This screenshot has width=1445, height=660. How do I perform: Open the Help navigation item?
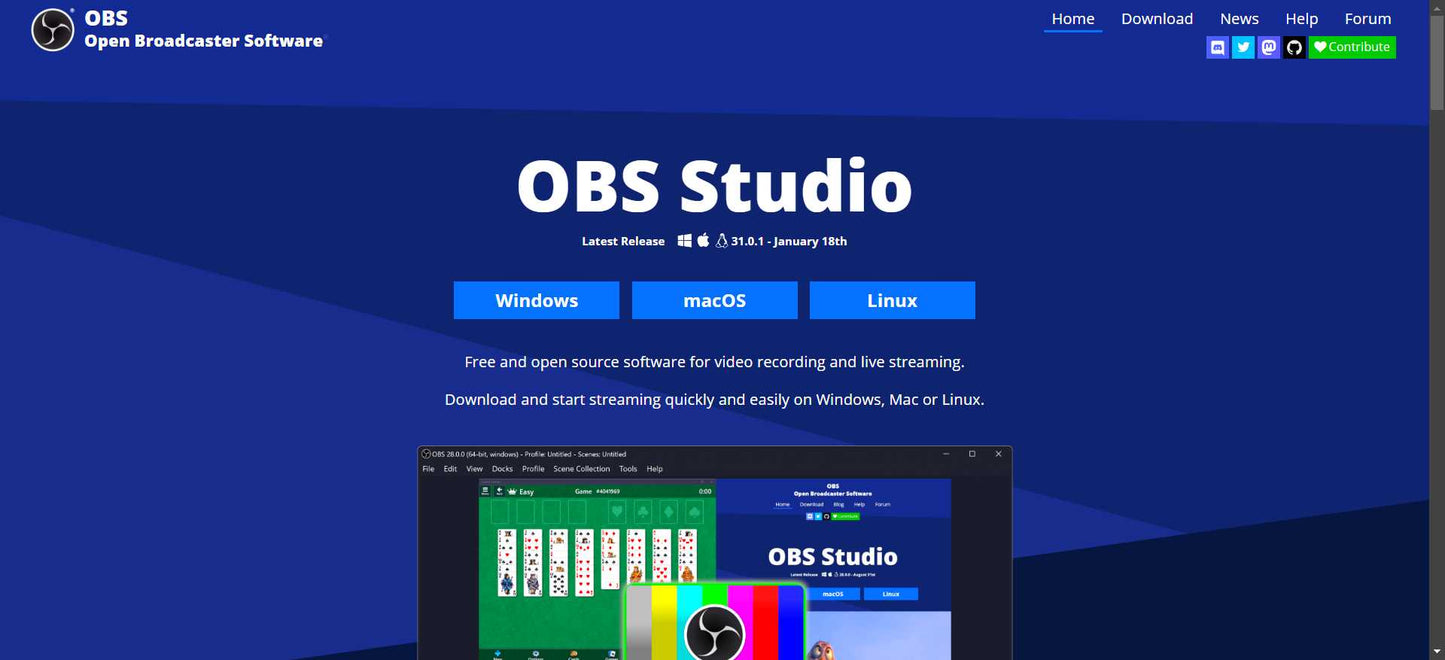(1301, 19)
